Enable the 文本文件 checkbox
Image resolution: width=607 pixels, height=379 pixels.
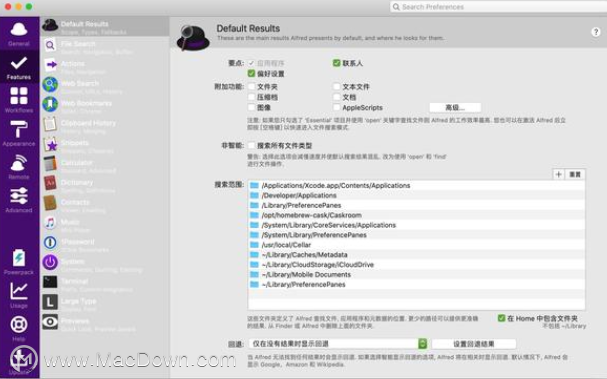[336, 86]
